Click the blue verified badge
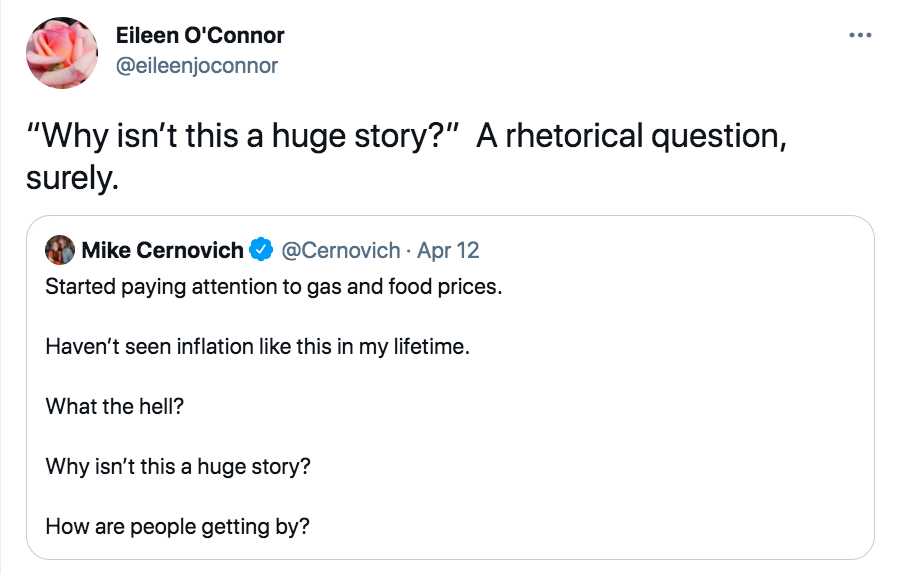This screenshot has width=897, height=574. pyautogui.click(x=262, y=250)
